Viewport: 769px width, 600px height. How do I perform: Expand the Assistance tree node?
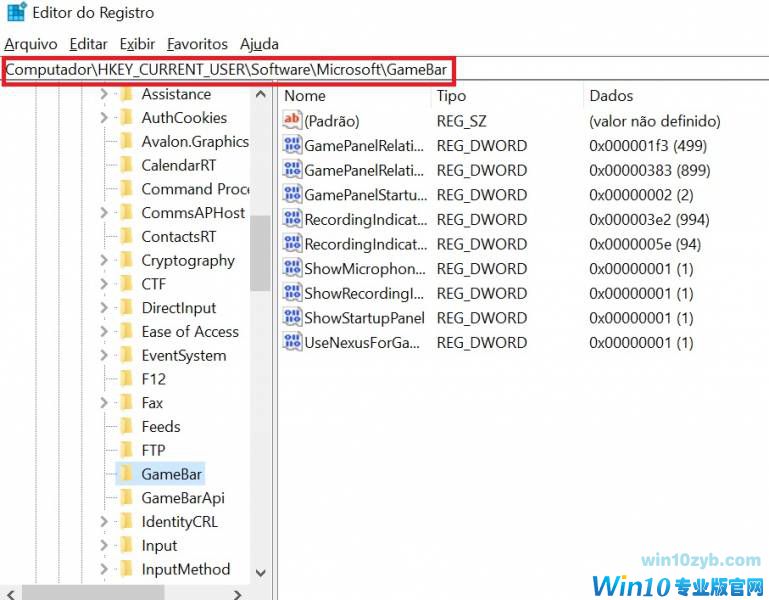(x=104, y=95)
